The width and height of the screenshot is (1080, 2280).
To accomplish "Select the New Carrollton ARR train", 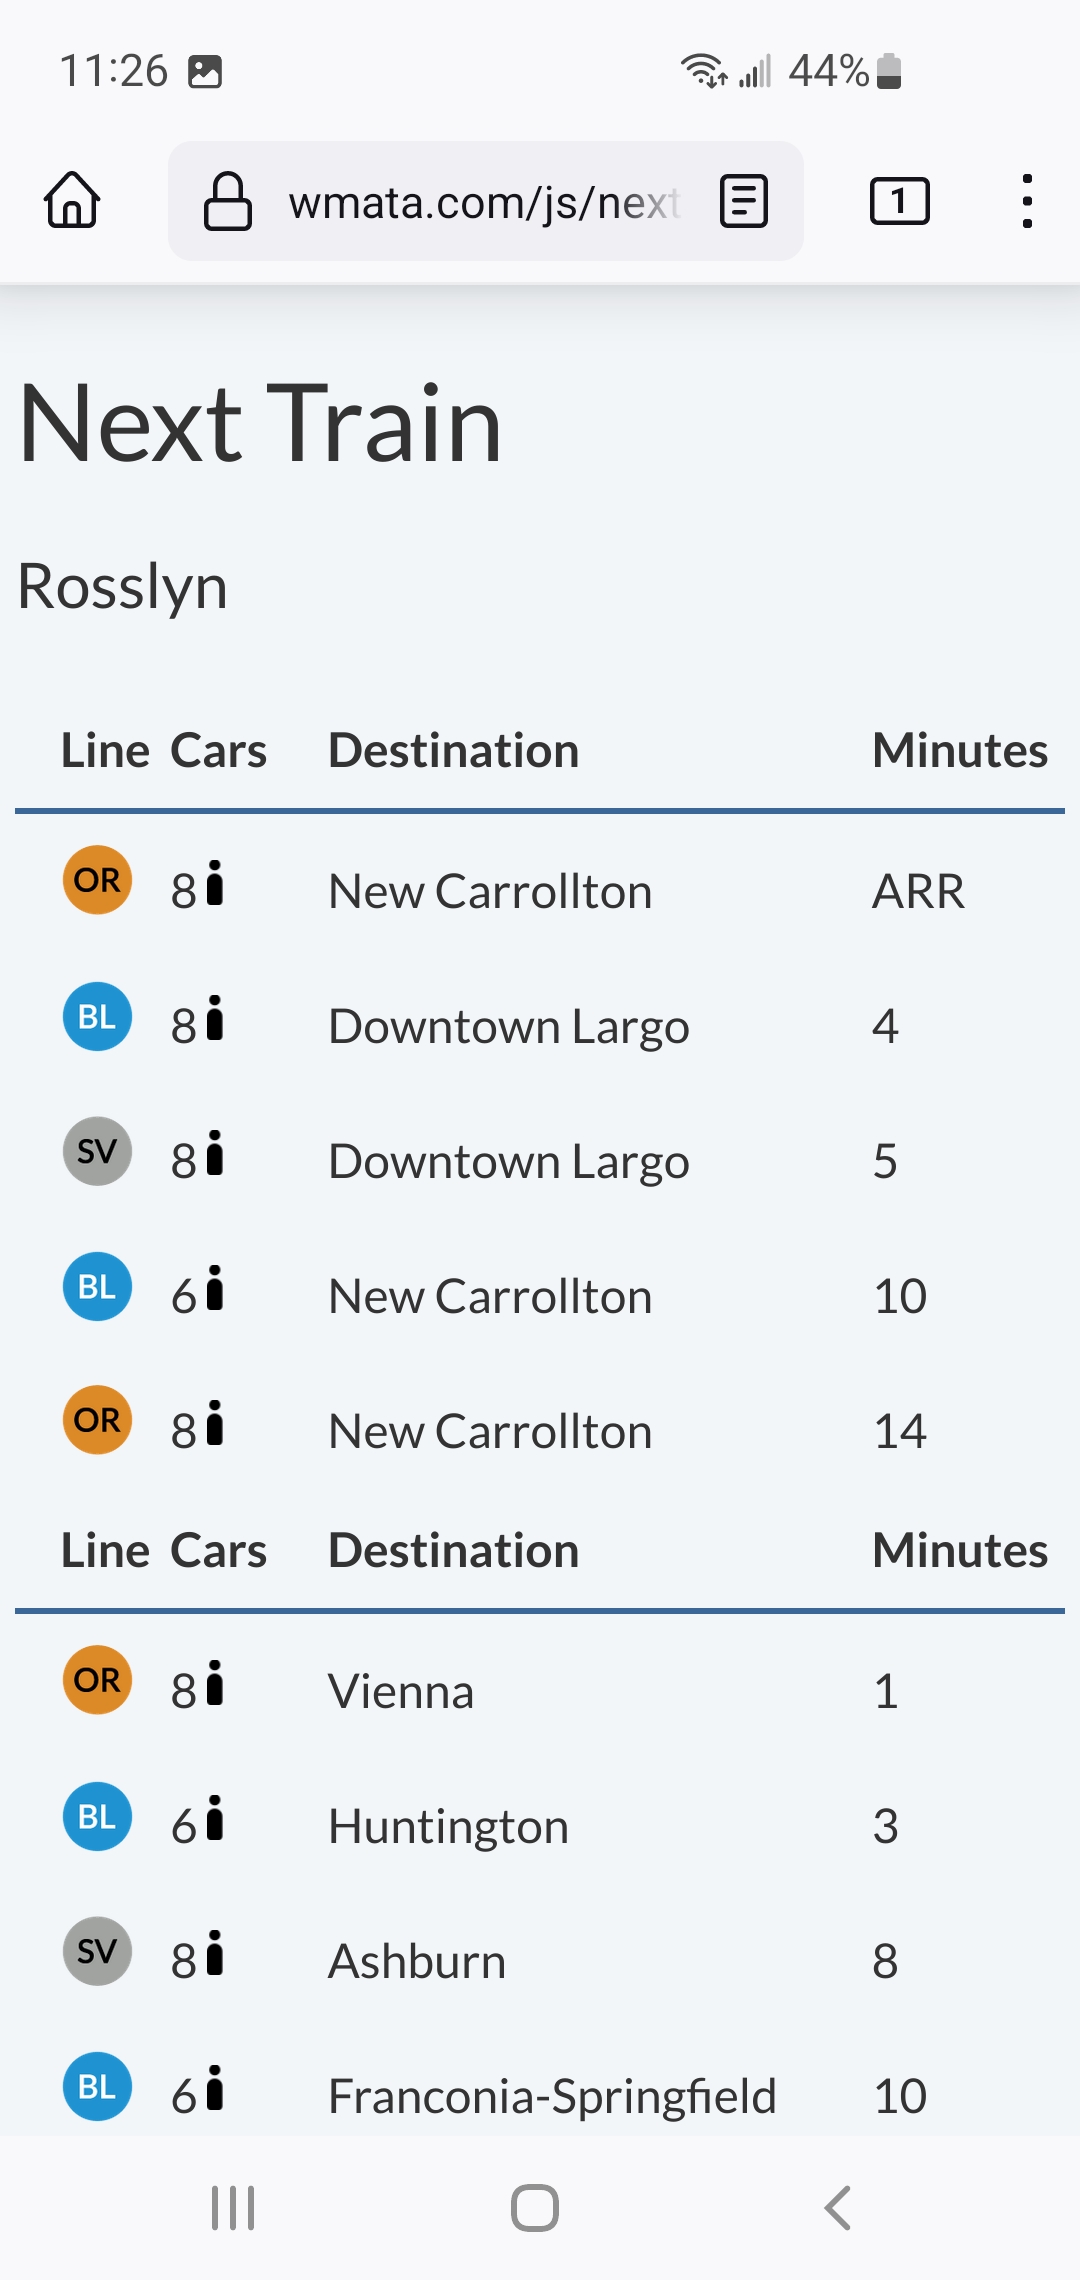I will point(490,891).
